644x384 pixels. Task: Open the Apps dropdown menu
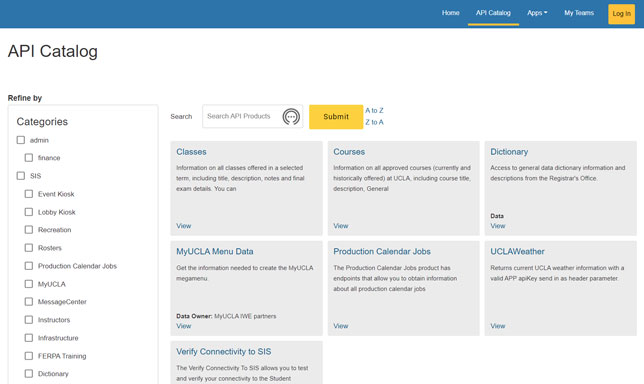537,13
